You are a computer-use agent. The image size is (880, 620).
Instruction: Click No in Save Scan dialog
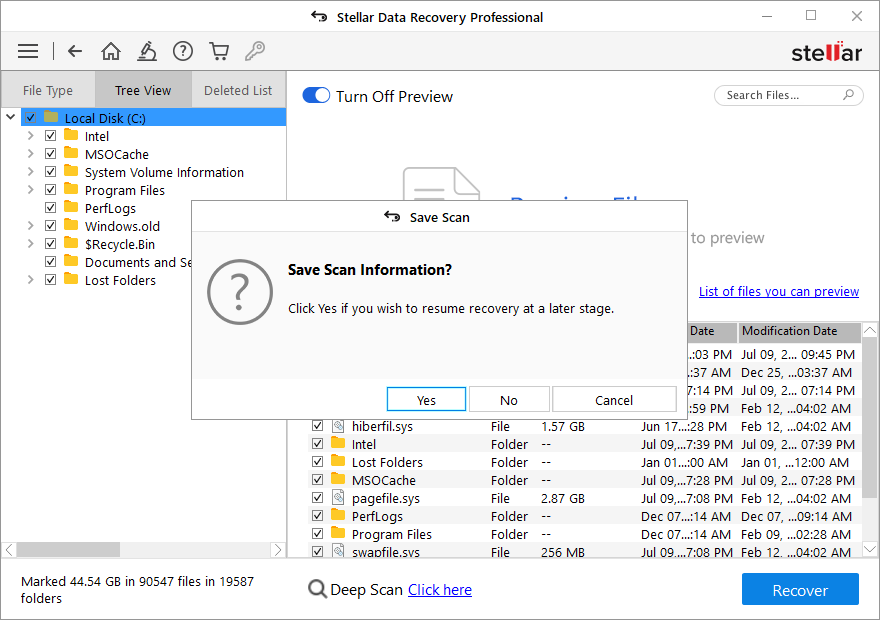(508, 399)
